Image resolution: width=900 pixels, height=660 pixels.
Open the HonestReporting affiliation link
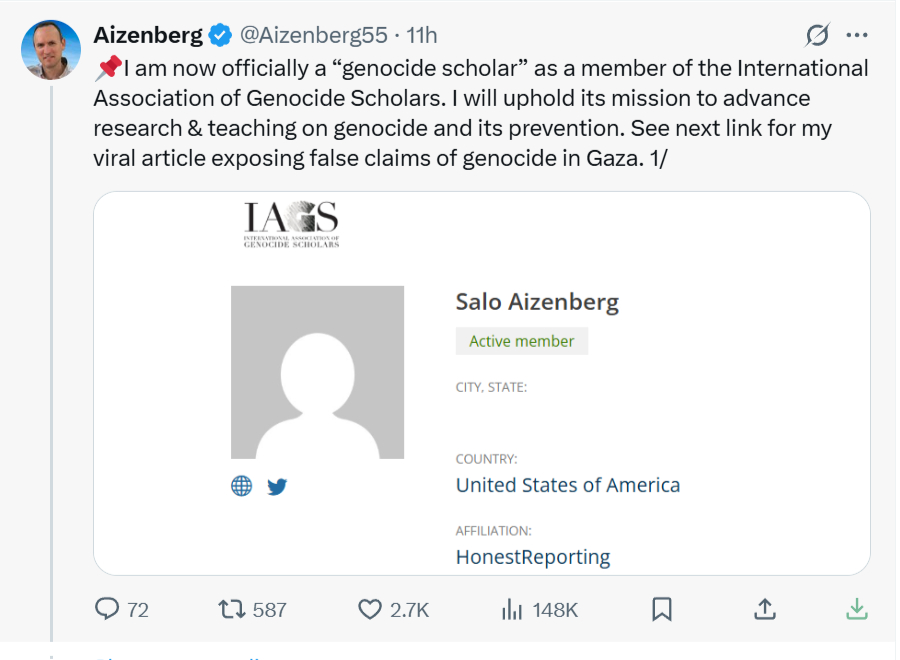pyautogui.click(x=532, y=557)
